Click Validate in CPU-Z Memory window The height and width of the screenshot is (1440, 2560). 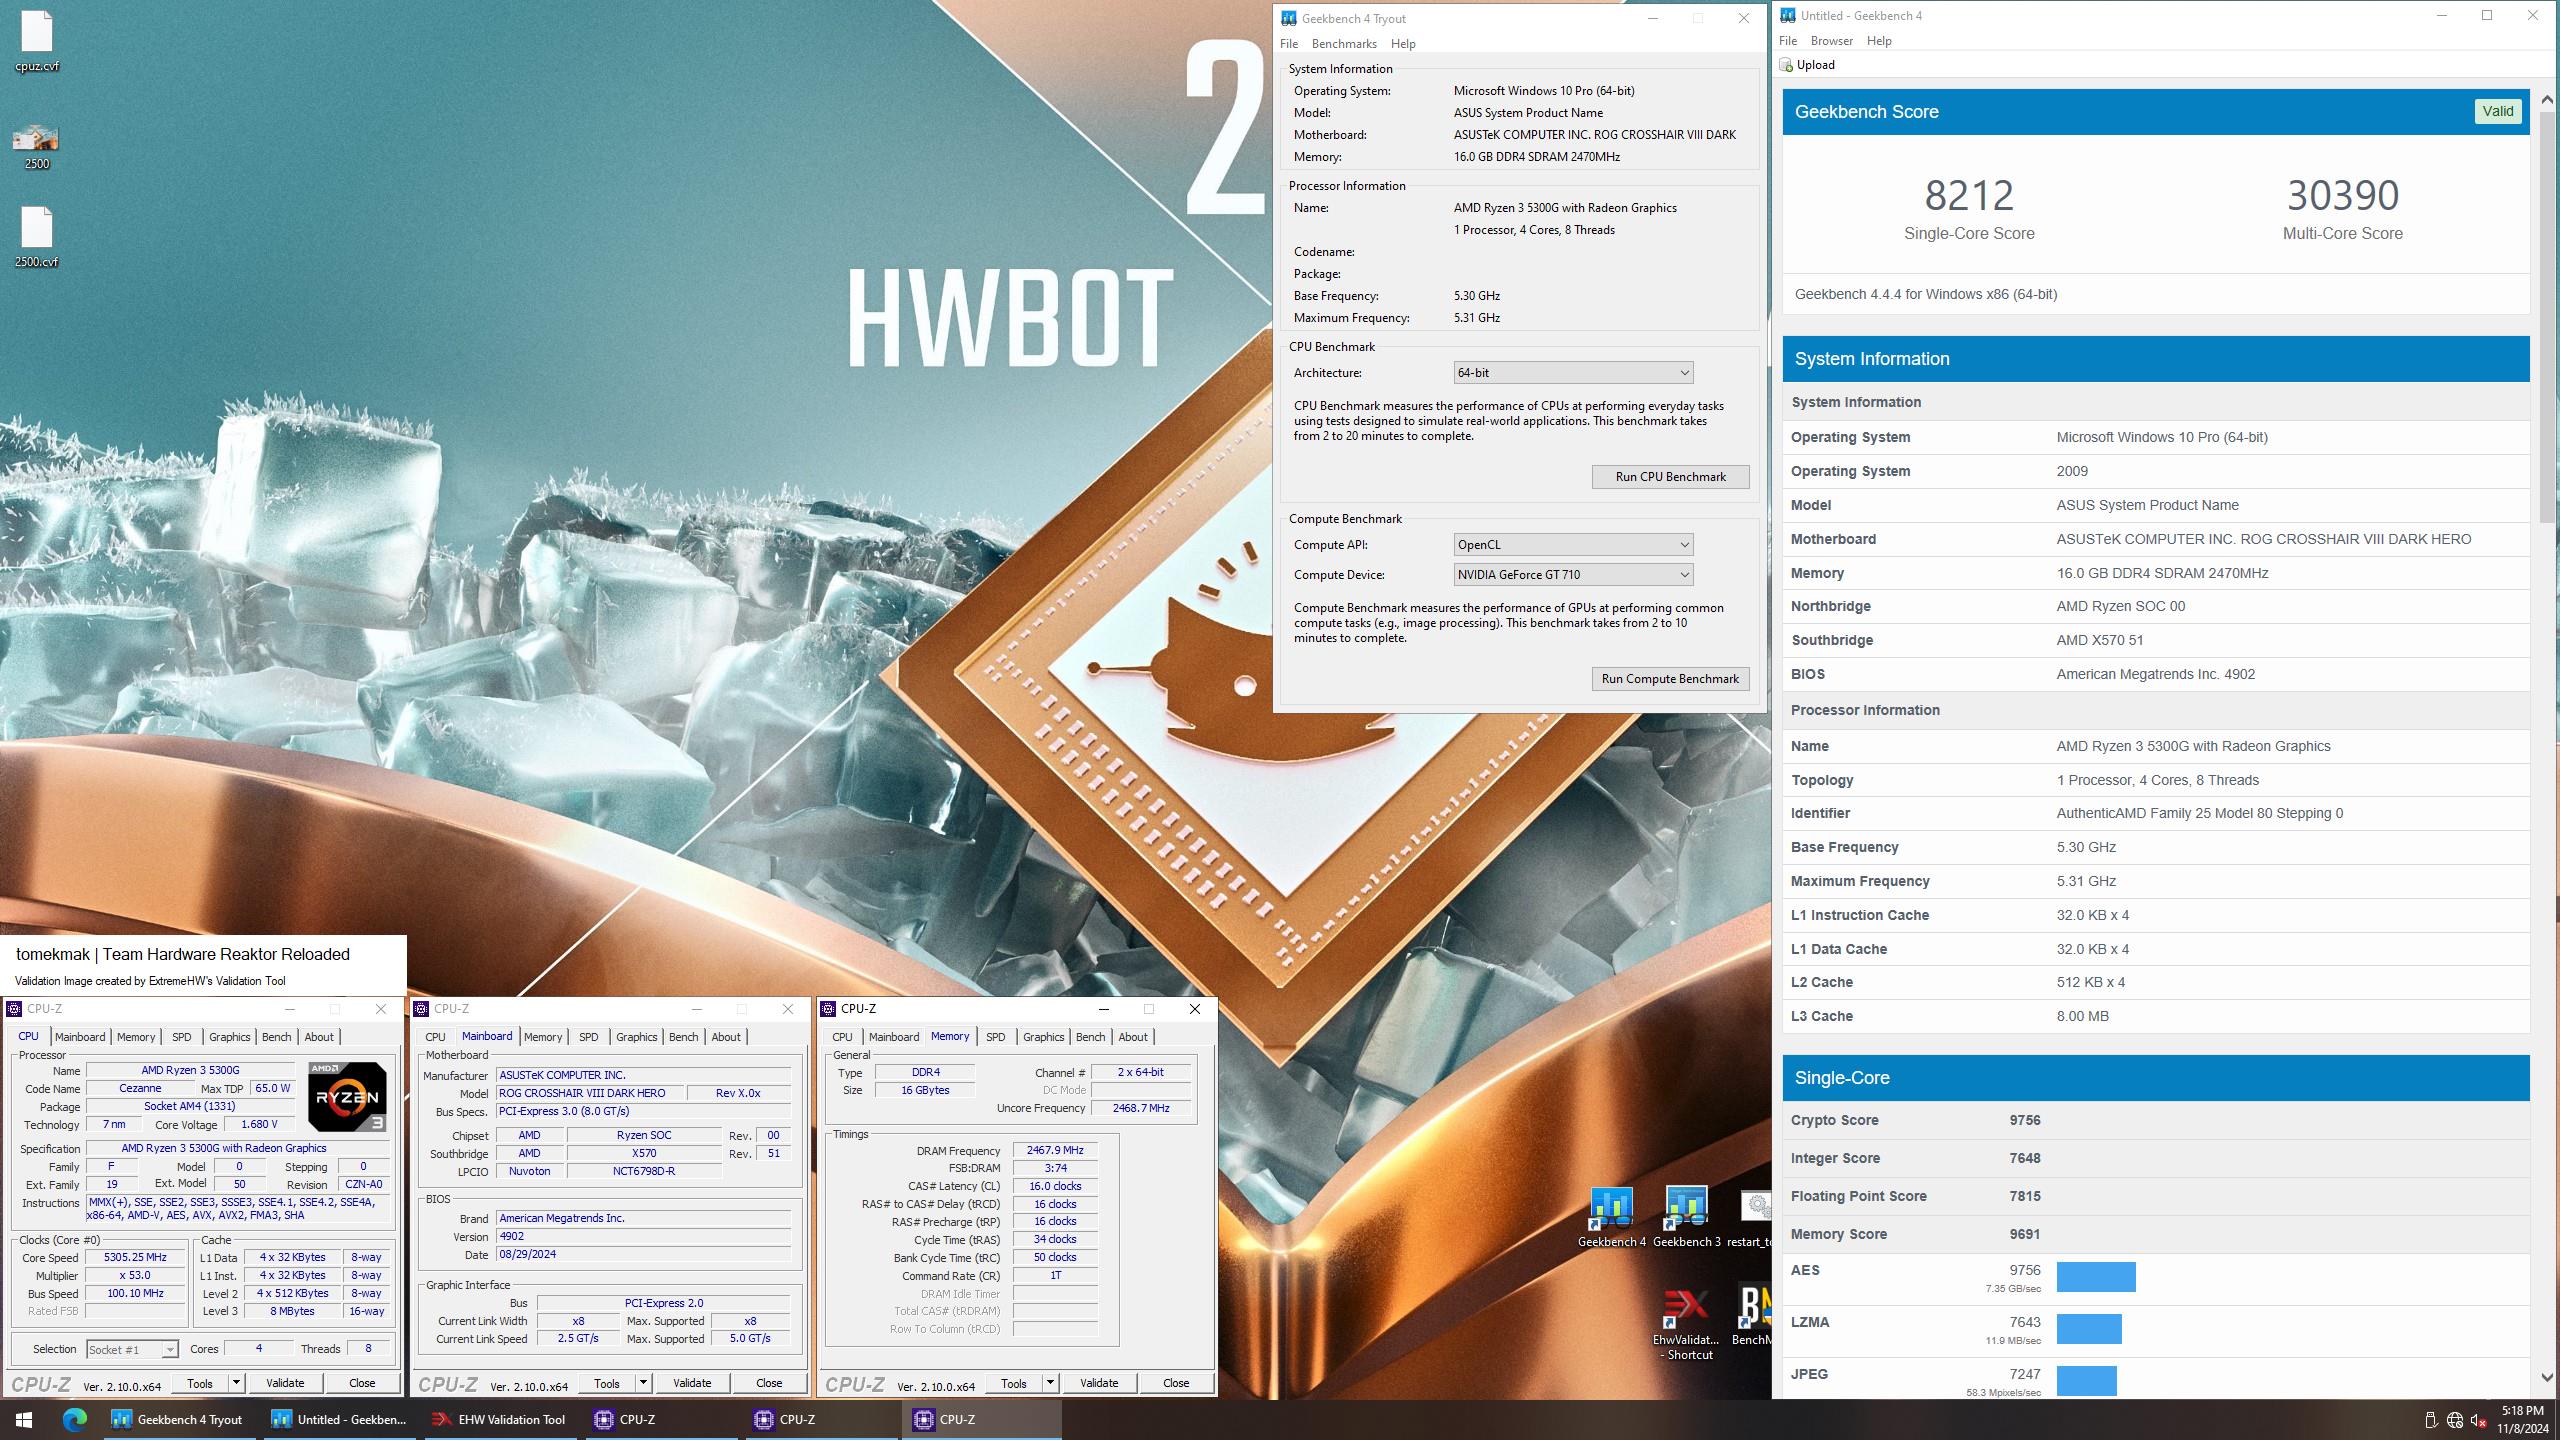(1099, 1383)
